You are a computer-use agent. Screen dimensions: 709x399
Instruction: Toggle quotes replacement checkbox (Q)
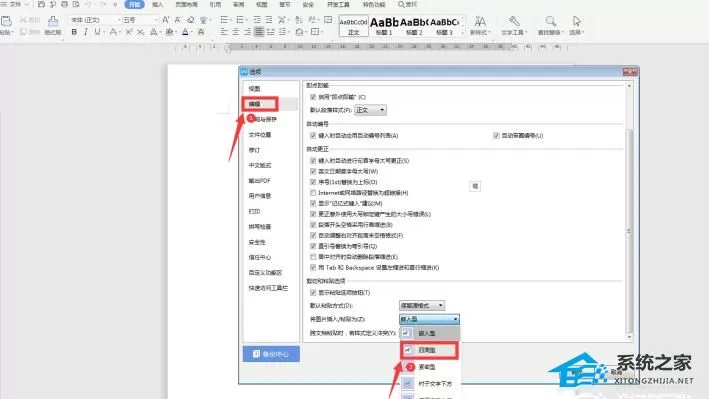pyautogui.click(x=313, y=246)
